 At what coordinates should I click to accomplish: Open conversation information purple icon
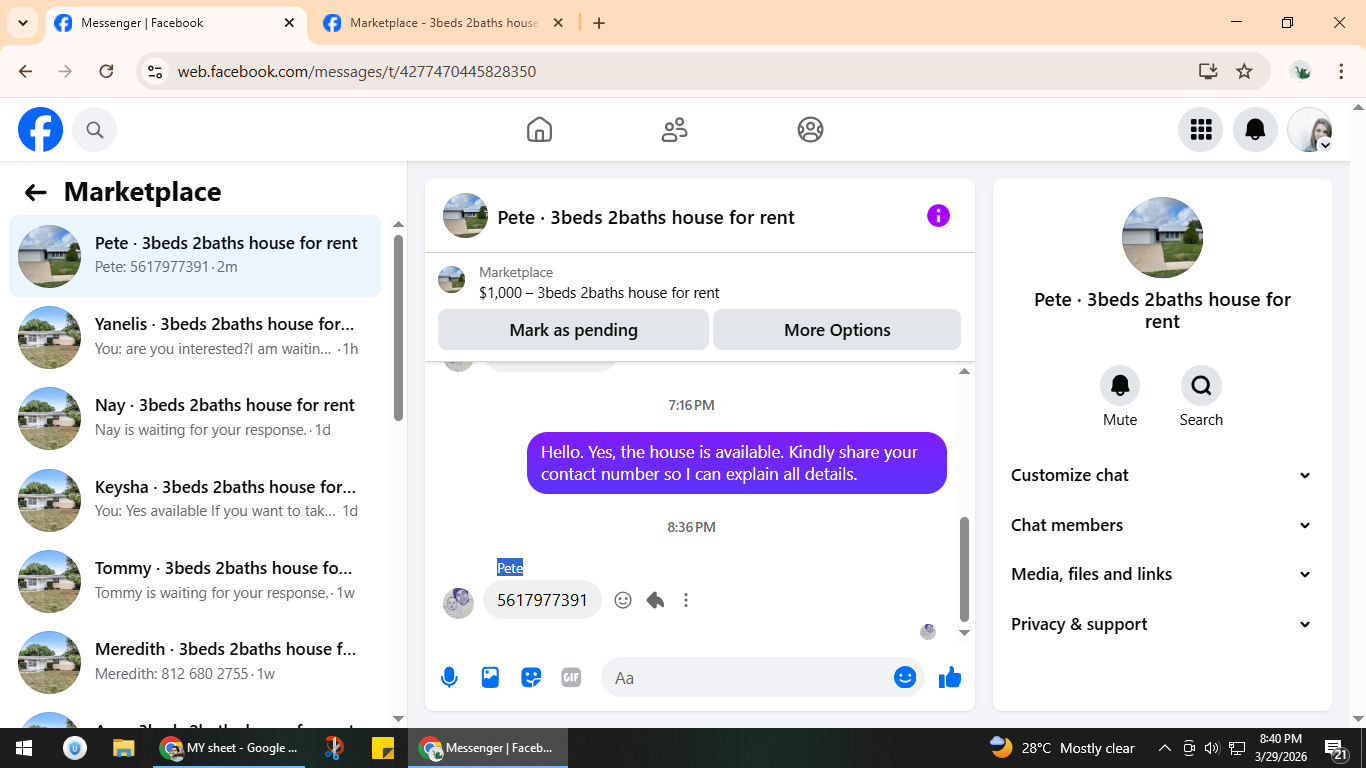(x=938, y=216)
